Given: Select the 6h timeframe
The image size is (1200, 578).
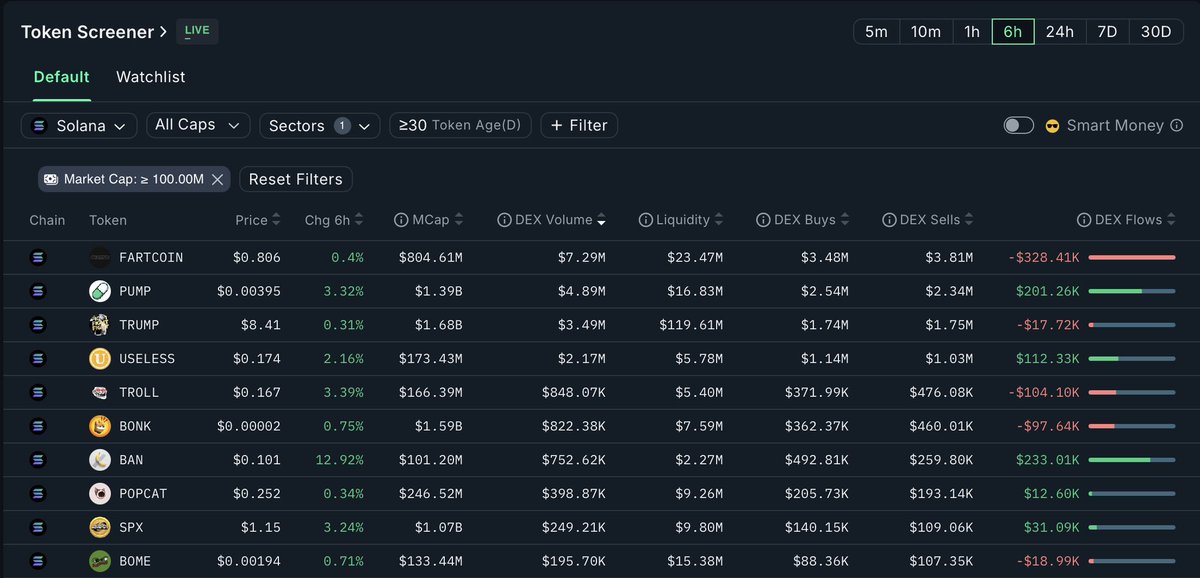Looking at the screenshot, I should pyautogui.click(x=1013, y=32).
